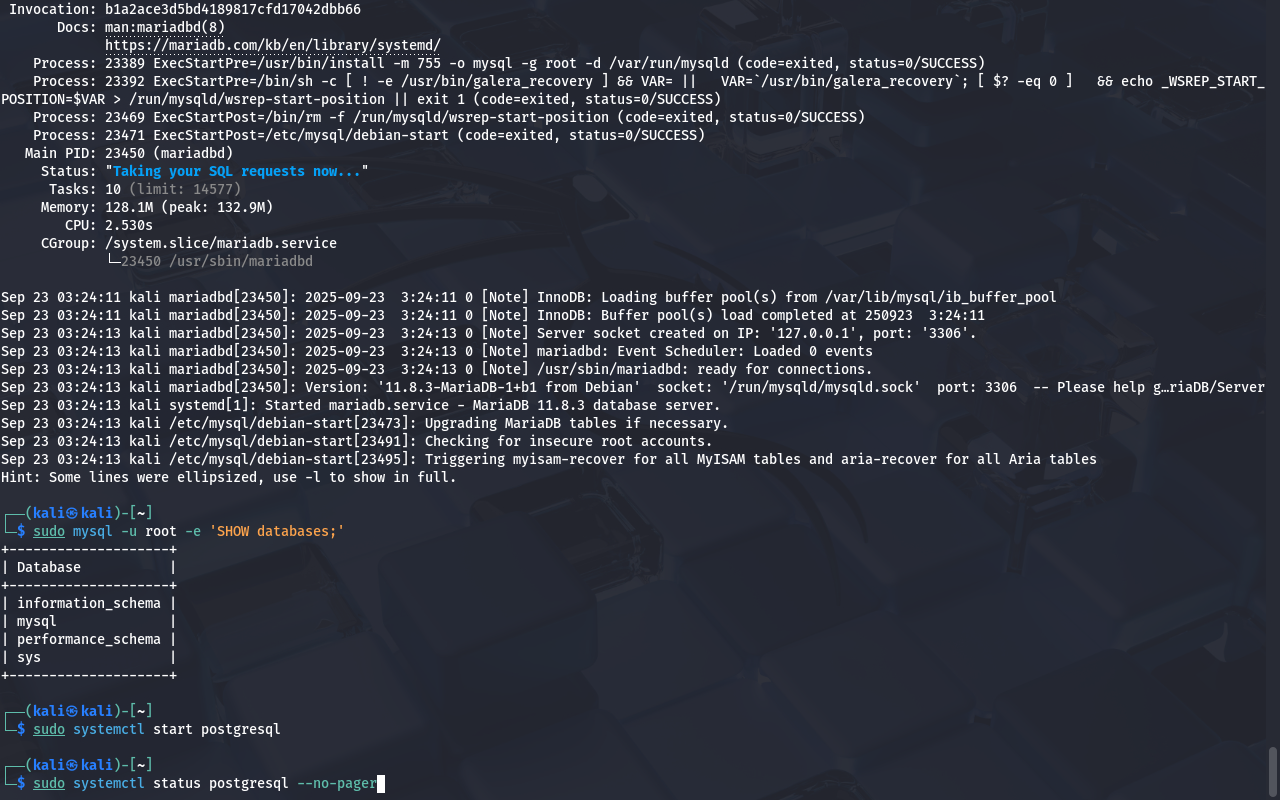Click the mysql row in the database table
1280x800 pixels.
(x=37, y=621)
